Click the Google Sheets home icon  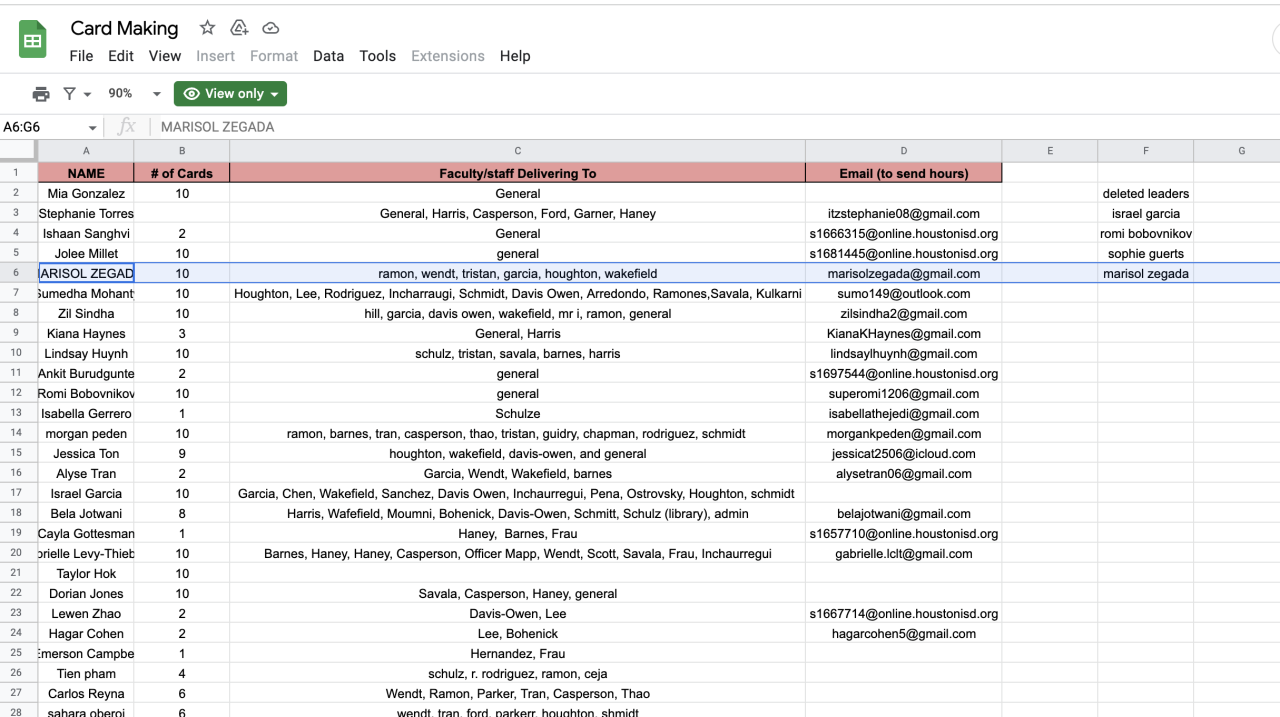[x=33, y=40]
